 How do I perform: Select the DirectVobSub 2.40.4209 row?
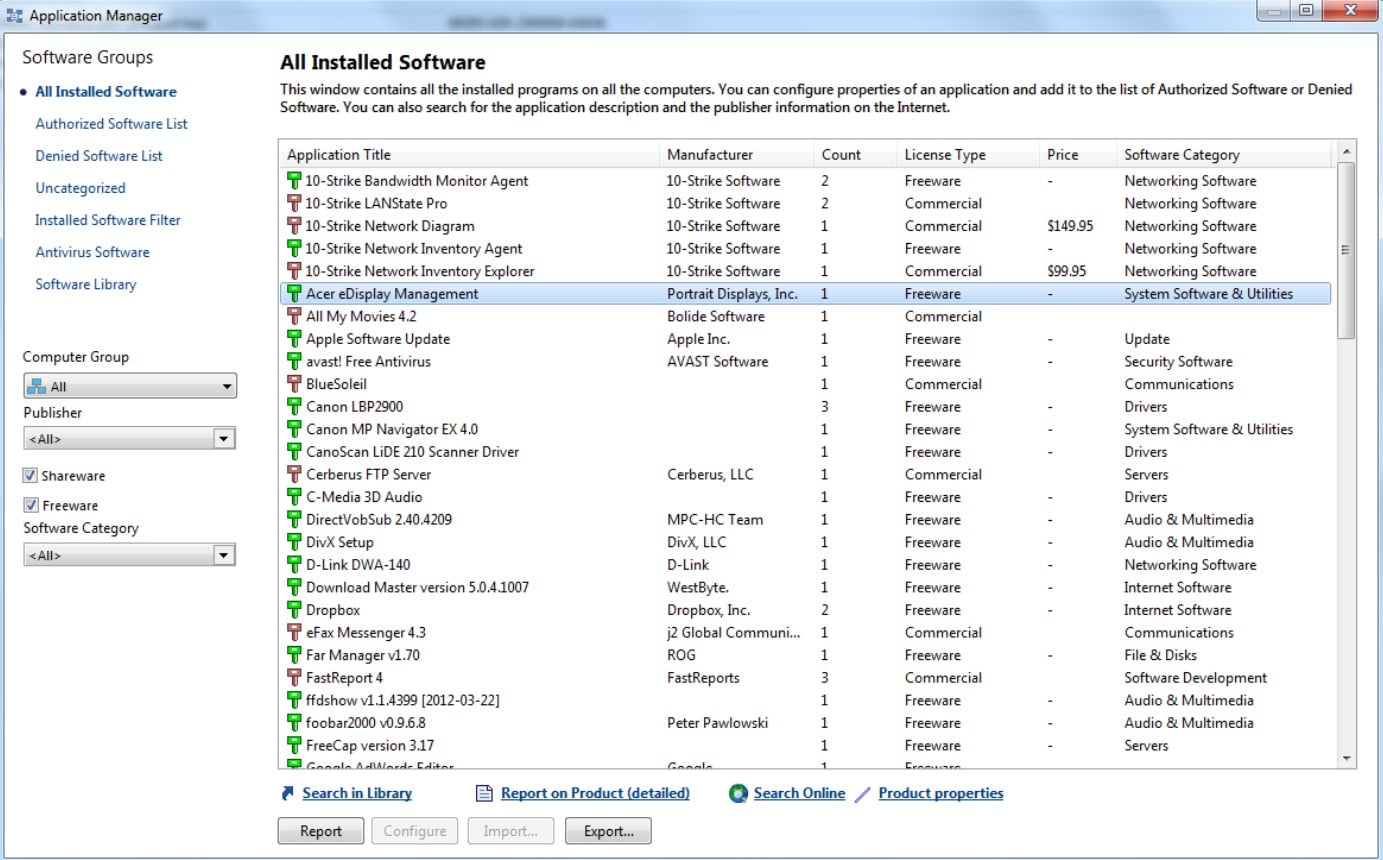(x=805, y=520)
